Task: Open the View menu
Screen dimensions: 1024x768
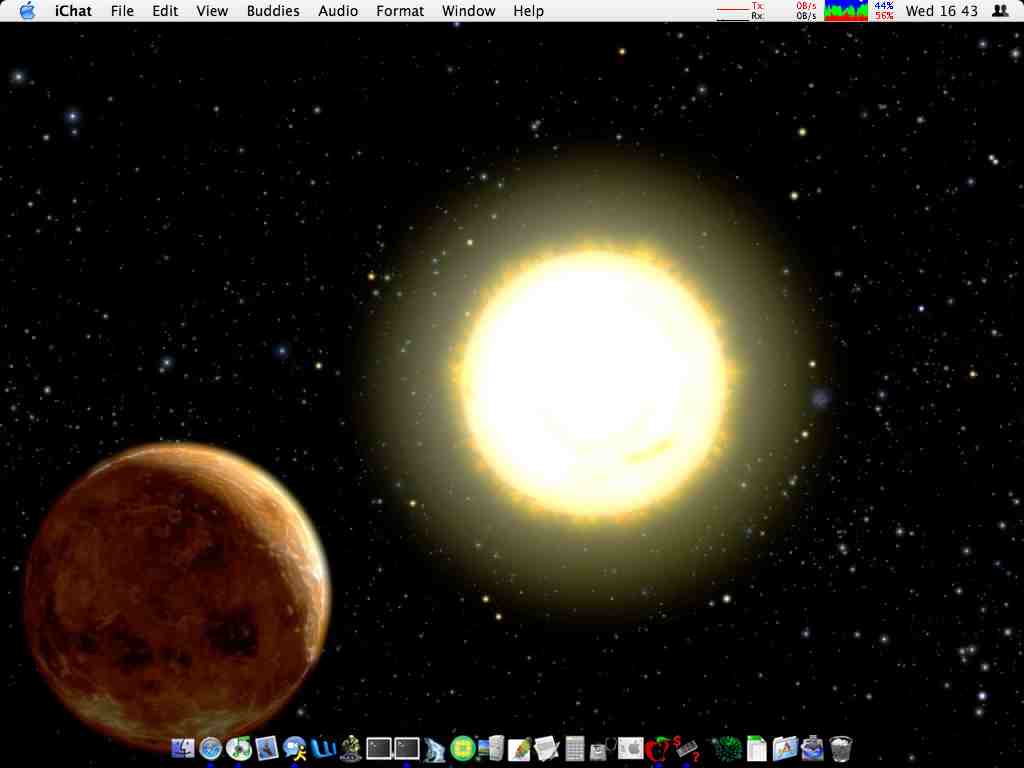Action: pos(212,11)
